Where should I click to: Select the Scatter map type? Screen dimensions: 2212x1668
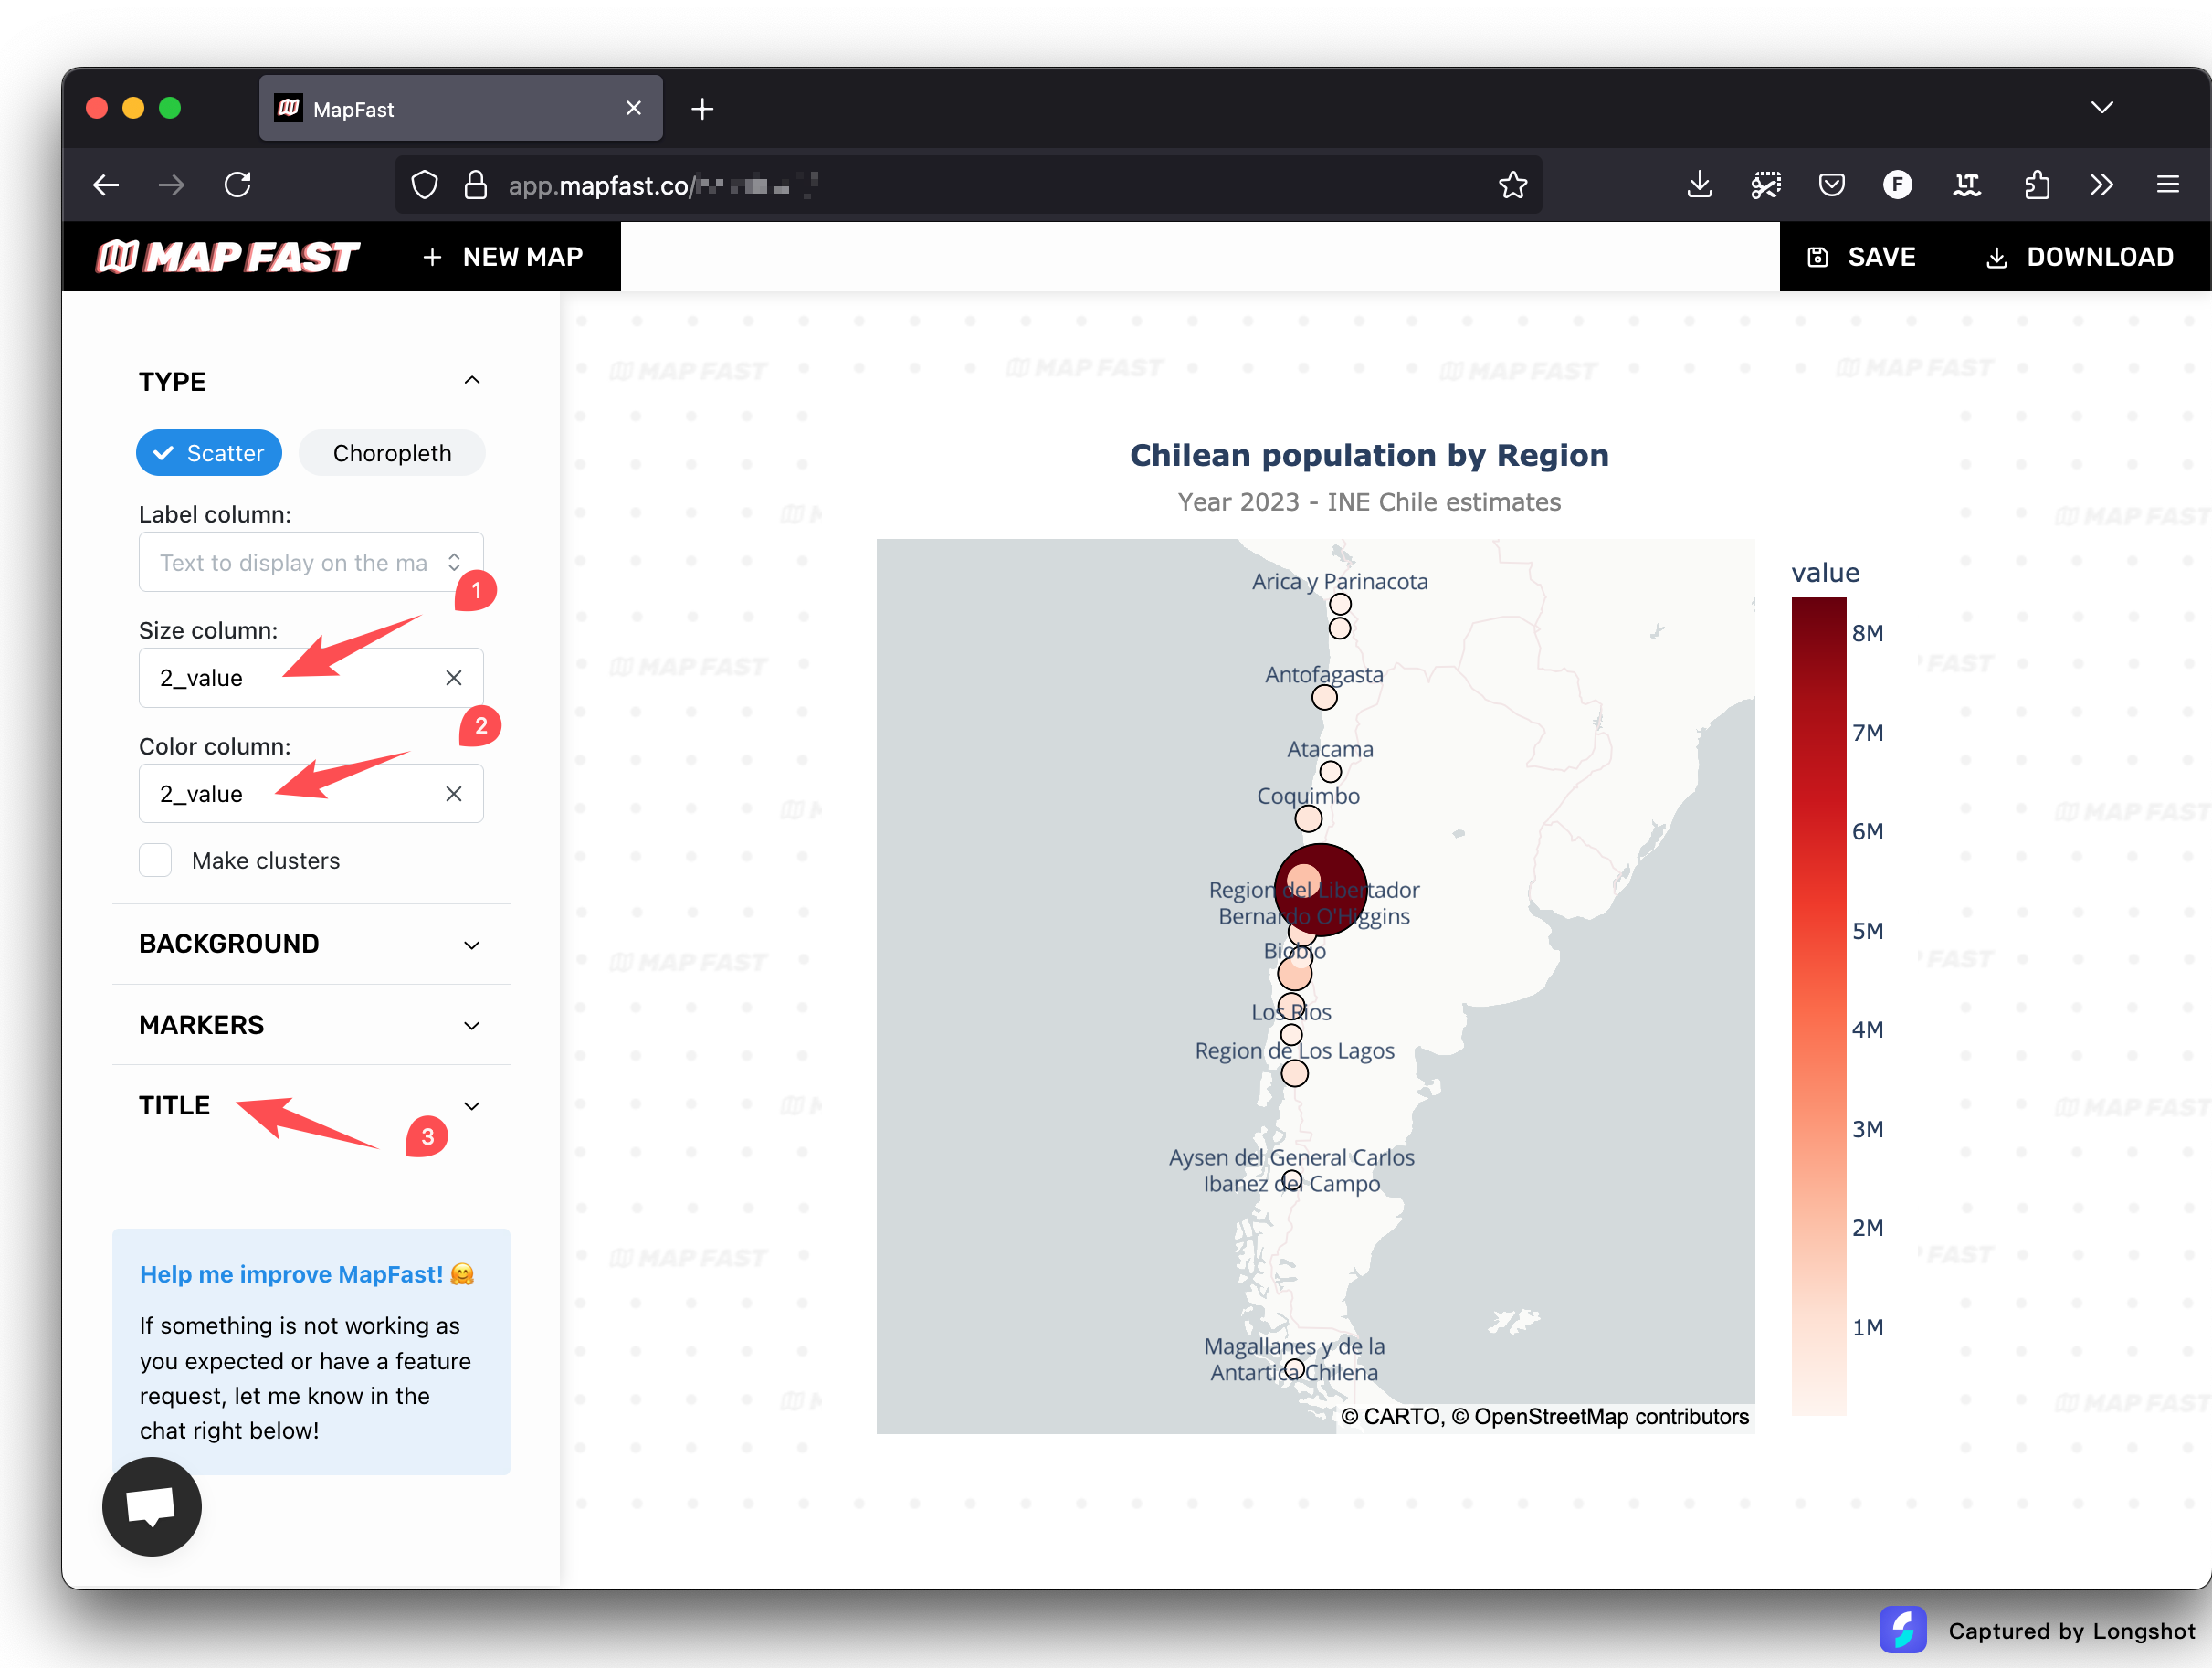(209, 453)
